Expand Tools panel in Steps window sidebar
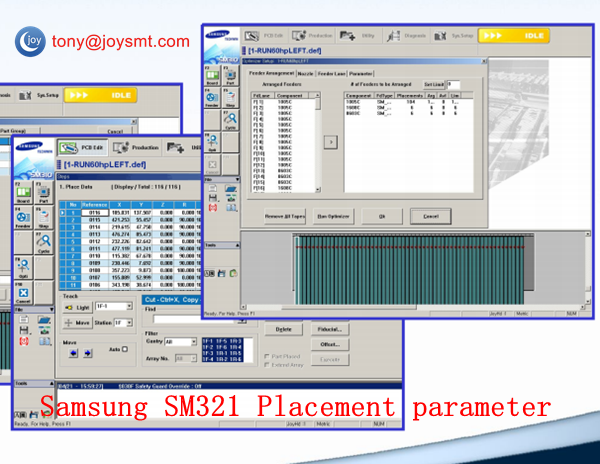600x464 pixels. (x=51, y=383)
